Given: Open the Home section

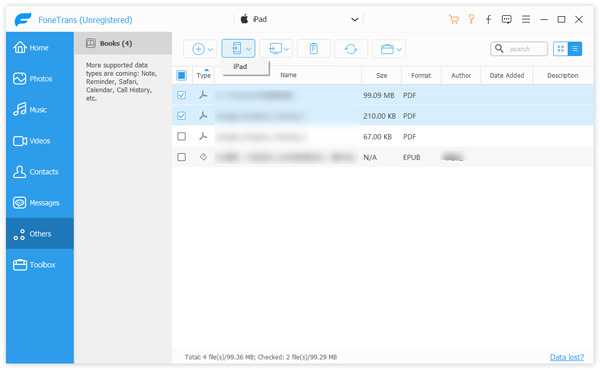Looking at the screenshot, I should (x=39, y=48).
